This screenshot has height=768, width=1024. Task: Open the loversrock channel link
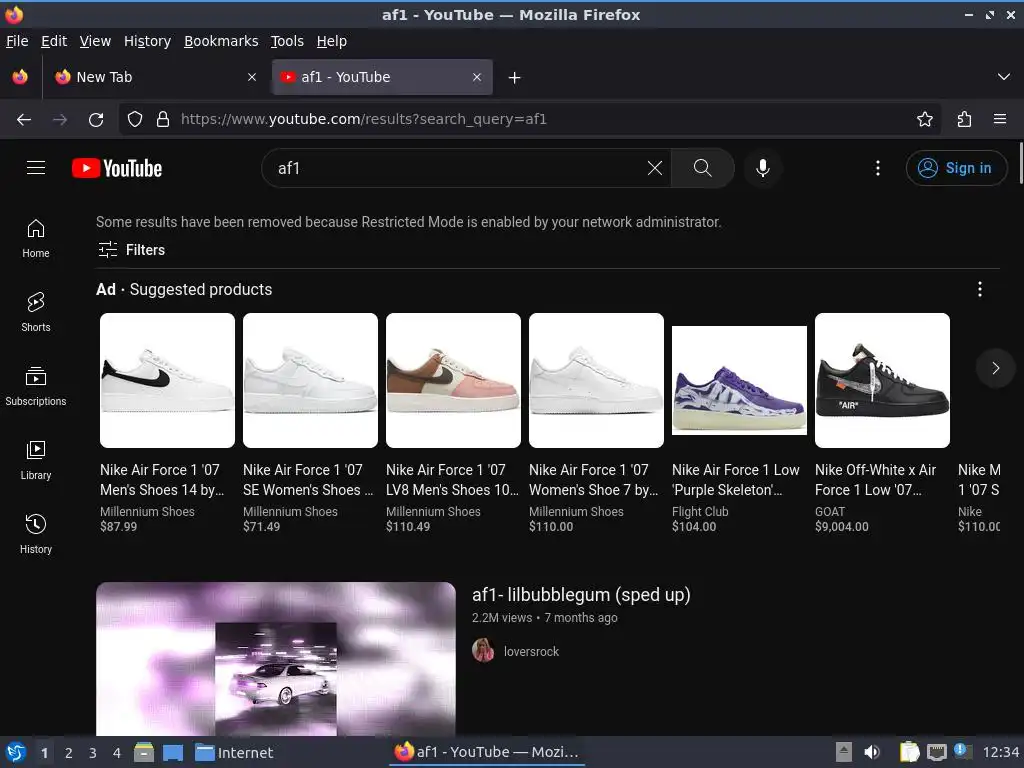[531, 651]
